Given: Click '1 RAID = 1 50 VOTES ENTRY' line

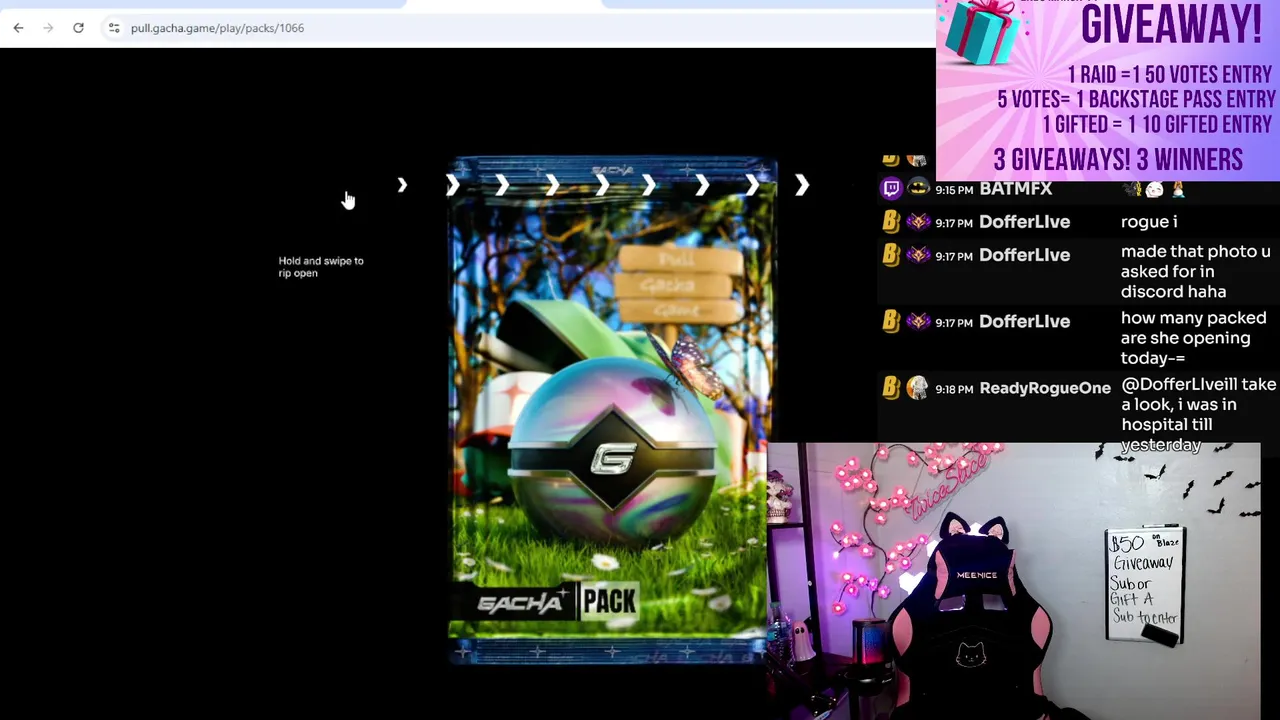Looking at the screenshot, I should pos(1171,75).
